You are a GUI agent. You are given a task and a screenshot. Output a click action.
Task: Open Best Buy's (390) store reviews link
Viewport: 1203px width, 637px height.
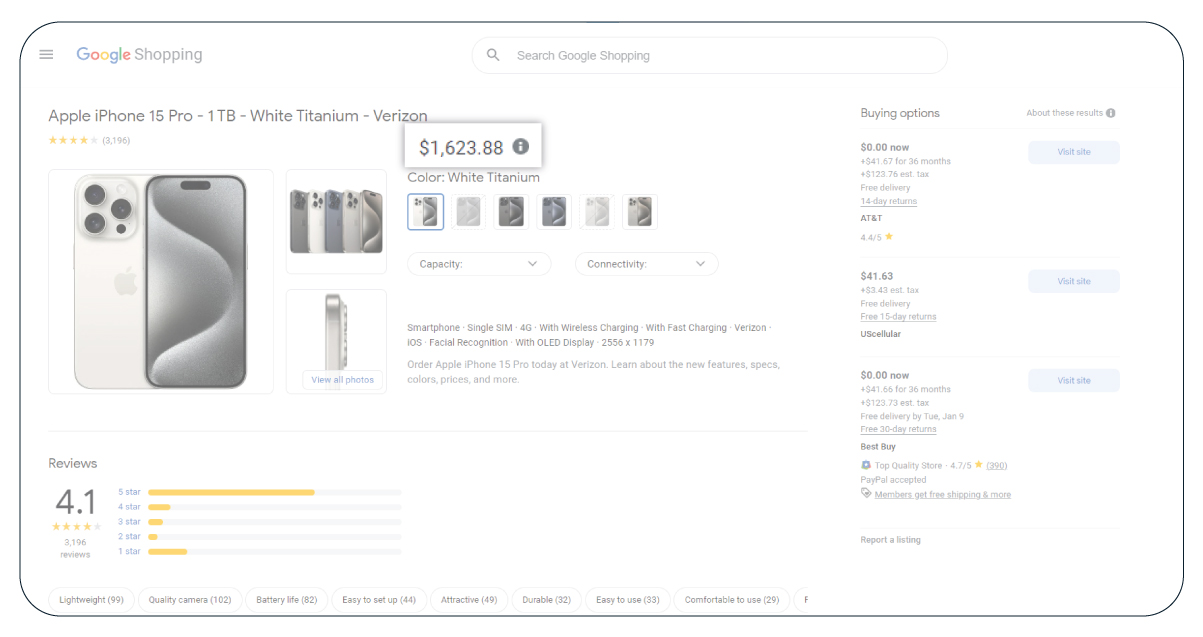click(x=997, y=465)
